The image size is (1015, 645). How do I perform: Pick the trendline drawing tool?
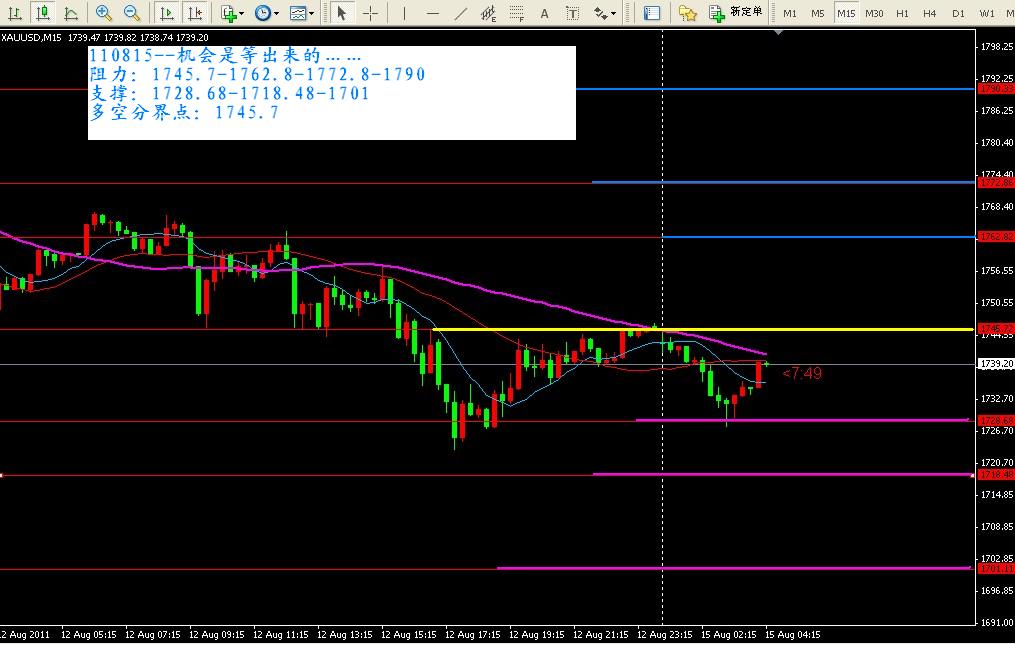click(460, 13)
